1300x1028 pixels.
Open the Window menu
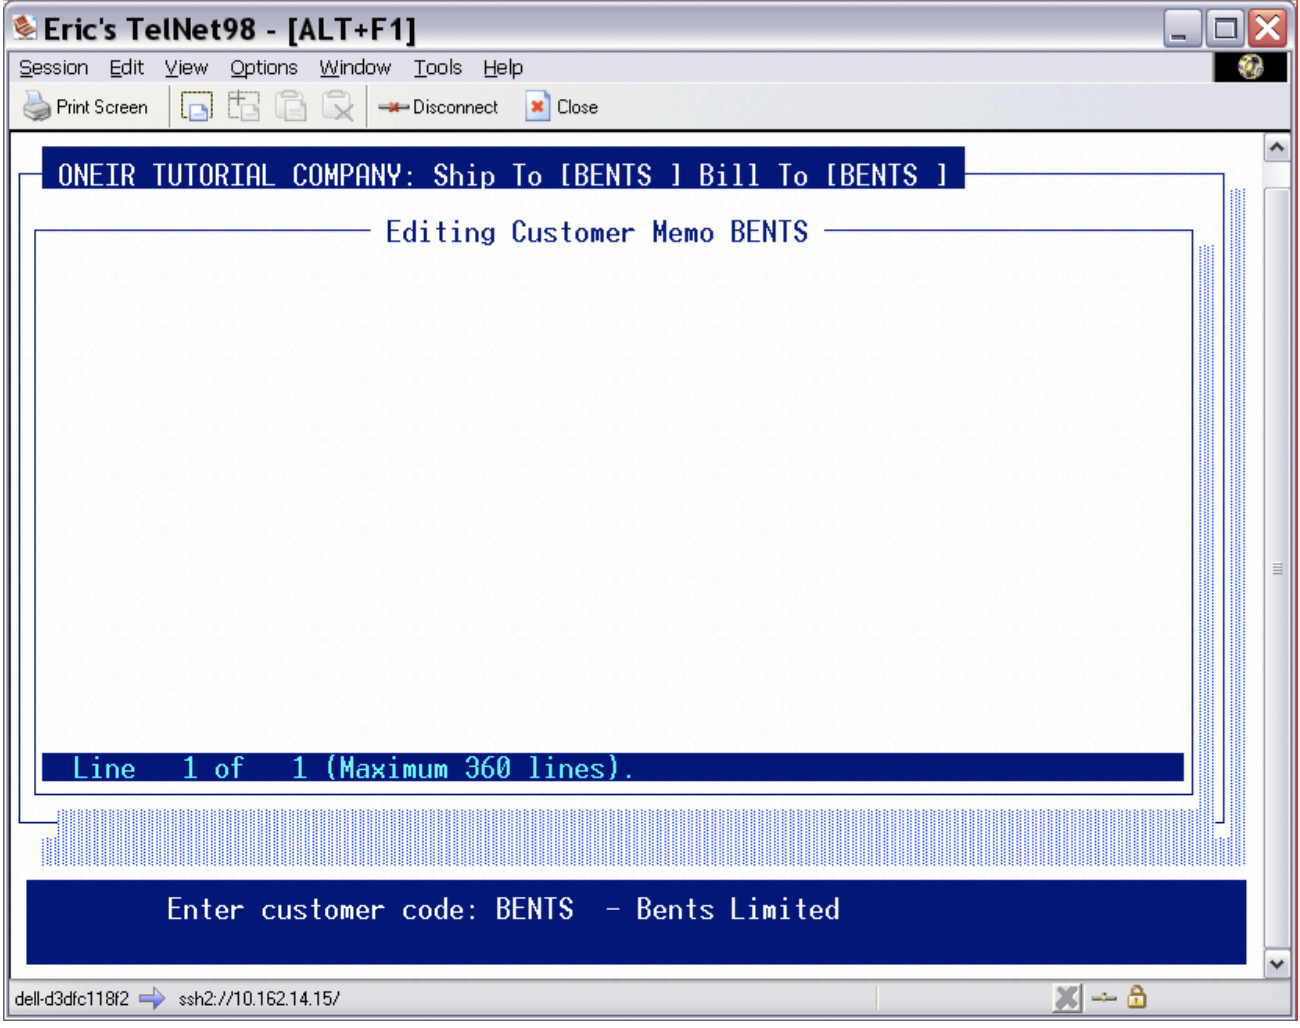click(x=355, y=68)
